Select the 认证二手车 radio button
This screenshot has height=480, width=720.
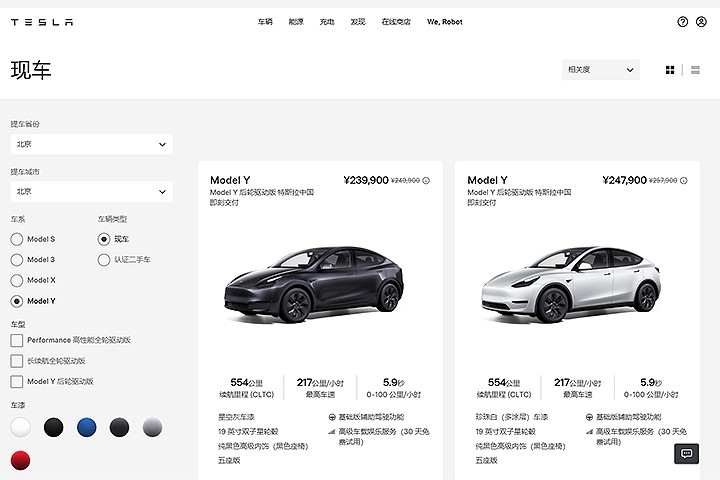coord(104,260)
